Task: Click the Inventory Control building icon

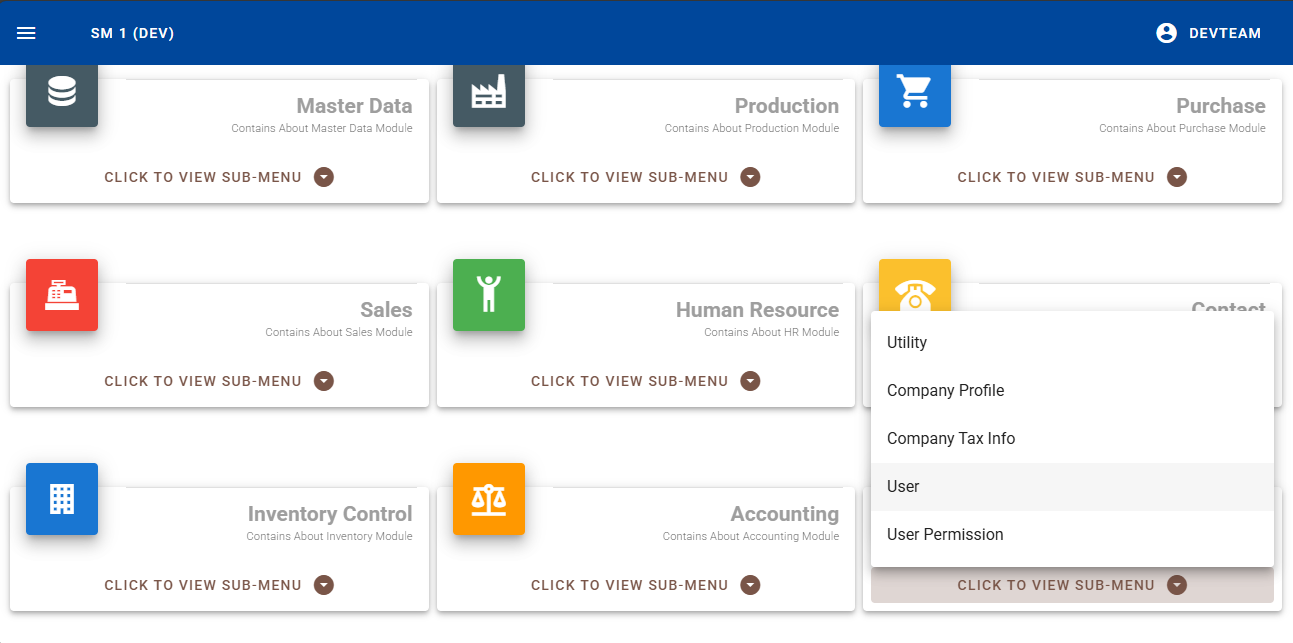Action: coord(62,499)
